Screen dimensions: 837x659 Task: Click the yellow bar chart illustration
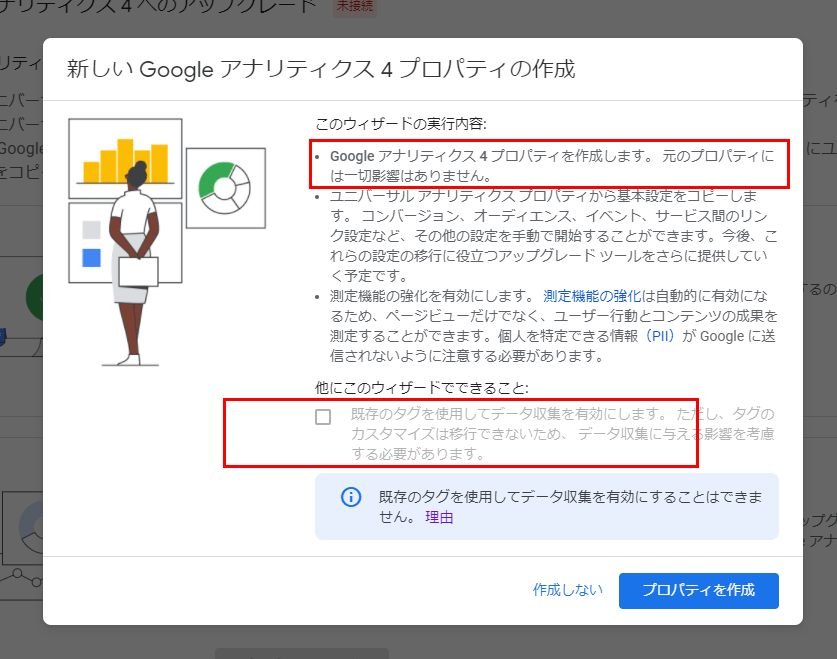(x=124, y=162)
